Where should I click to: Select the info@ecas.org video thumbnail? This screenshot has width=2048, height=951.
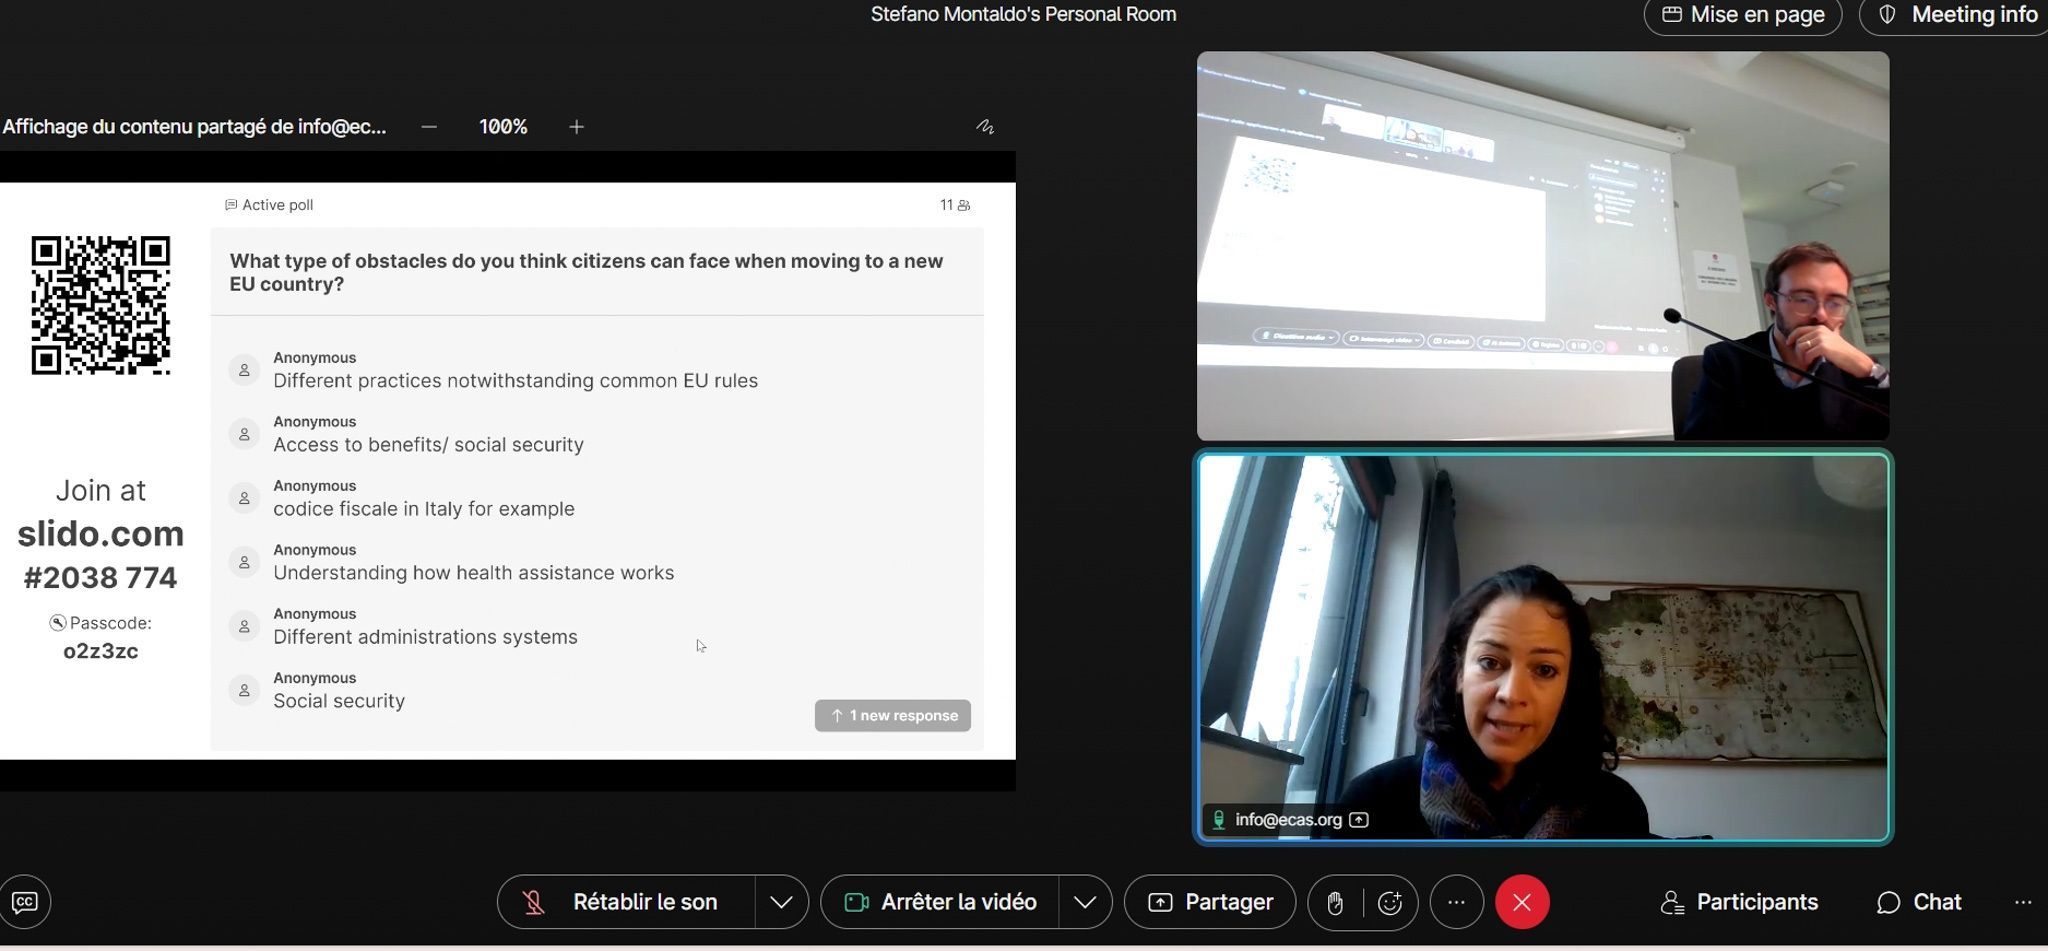(x=1543, y=648)
